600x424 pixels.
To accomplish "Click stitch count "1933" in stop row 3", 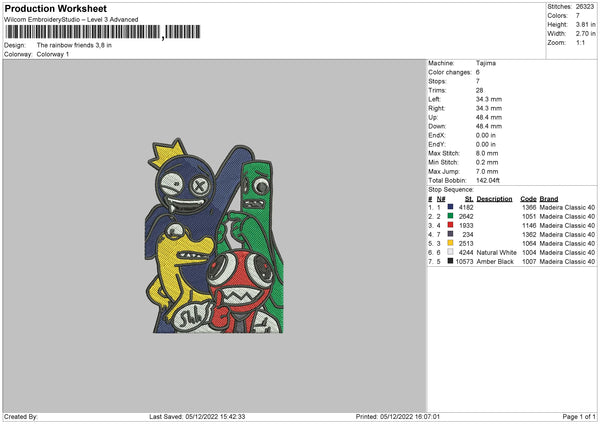I will (x=466, y=225).
